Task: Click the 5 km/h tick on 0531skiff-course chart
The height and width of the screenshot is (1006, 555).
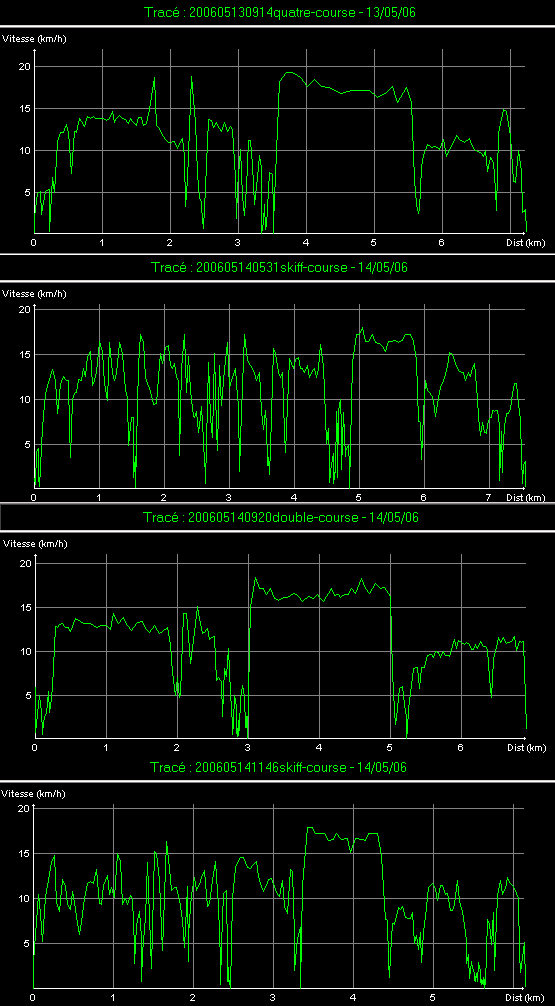Action: 26,444
